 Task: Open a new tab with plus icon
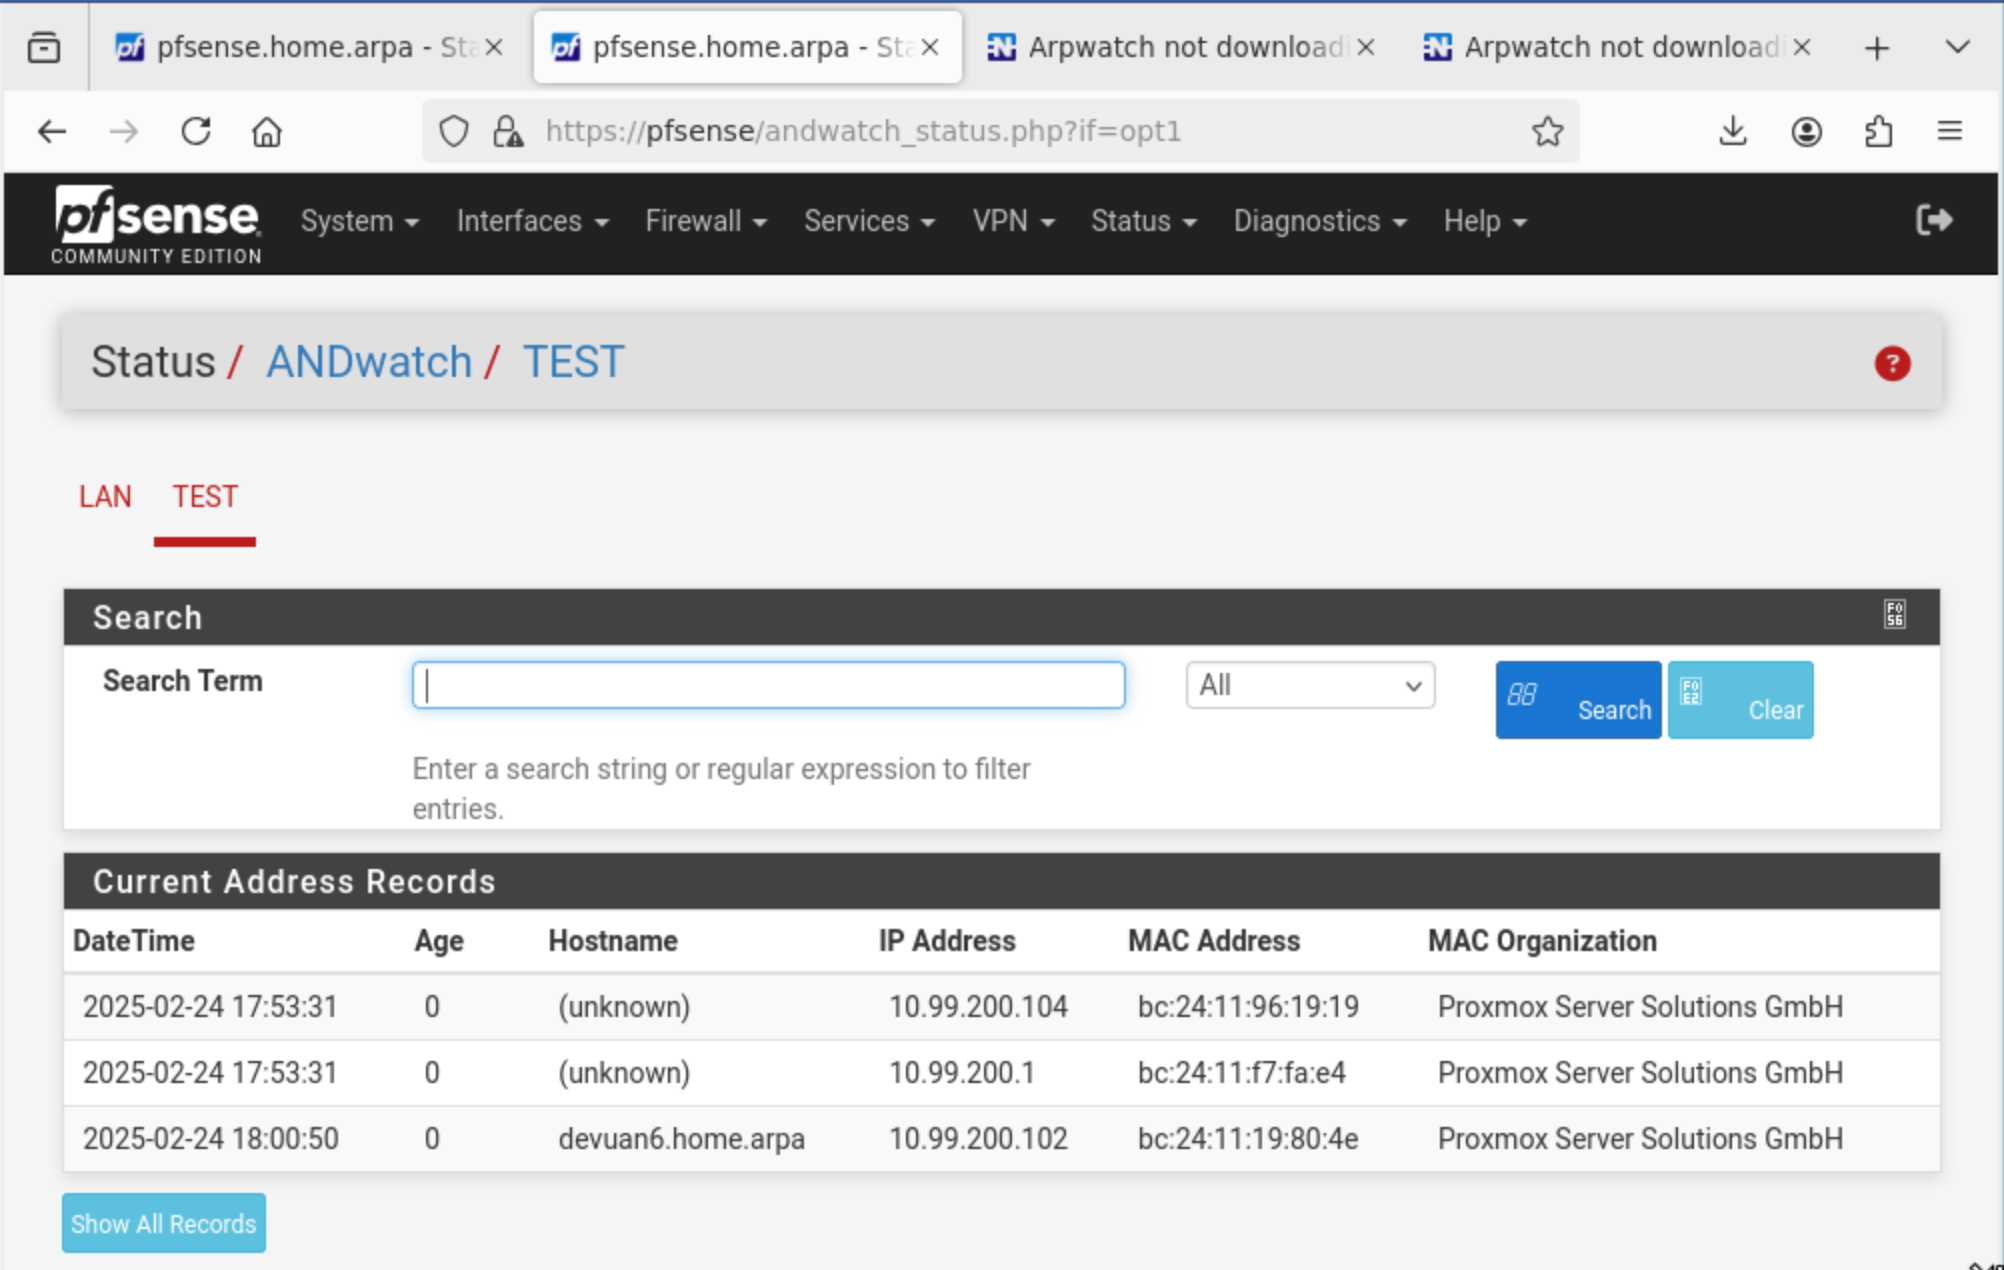click(1877, 47)
